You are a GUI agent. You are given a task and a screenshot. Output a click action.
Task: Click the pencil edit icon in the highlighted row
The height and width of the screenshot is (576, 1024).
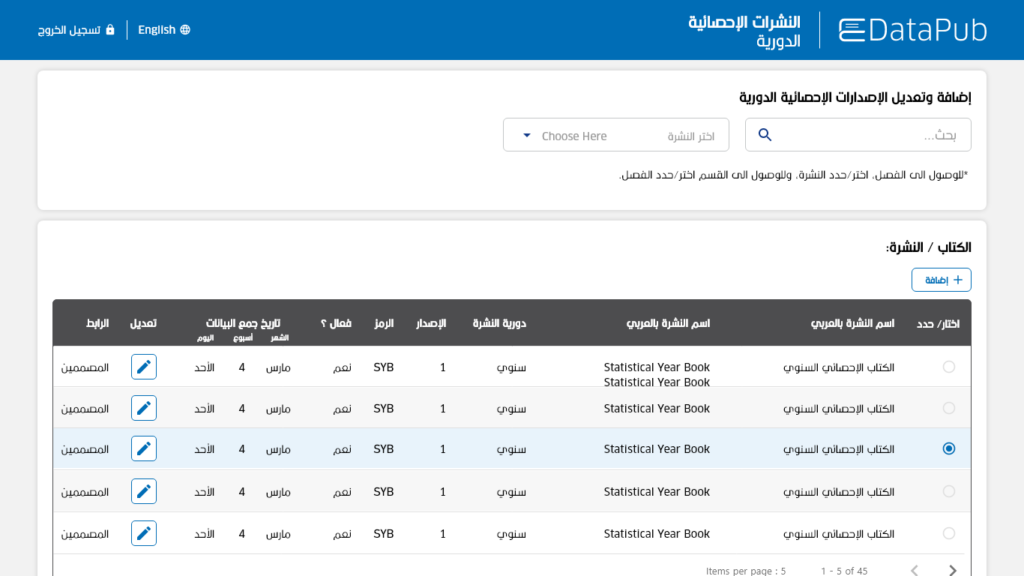[143, 448]
